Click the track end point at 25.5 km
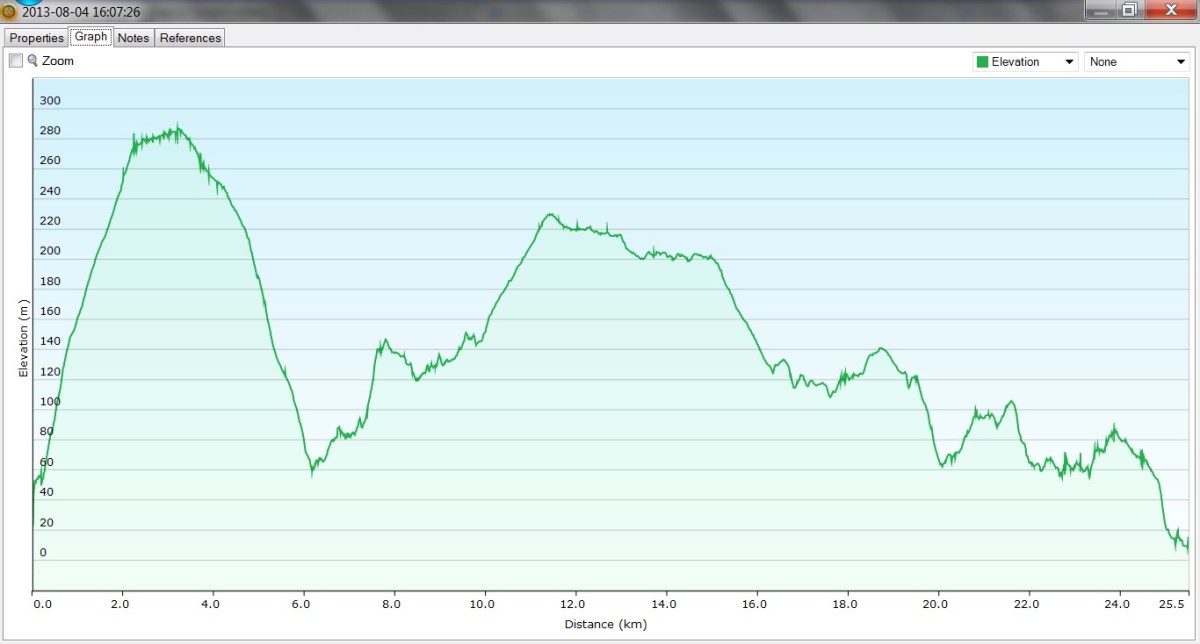Screen dimensions: 1200x644 tap(1187, 547)
